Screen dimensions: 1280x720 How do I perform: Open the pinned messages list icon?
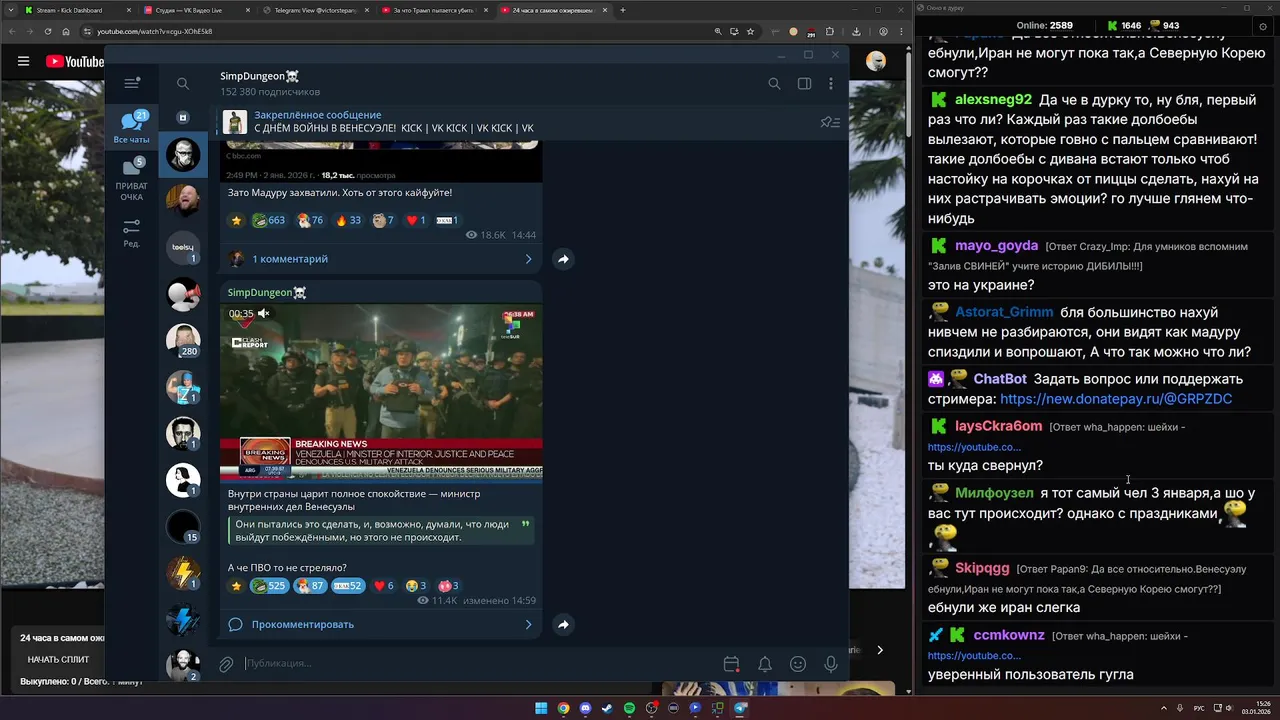click(830, 122)
